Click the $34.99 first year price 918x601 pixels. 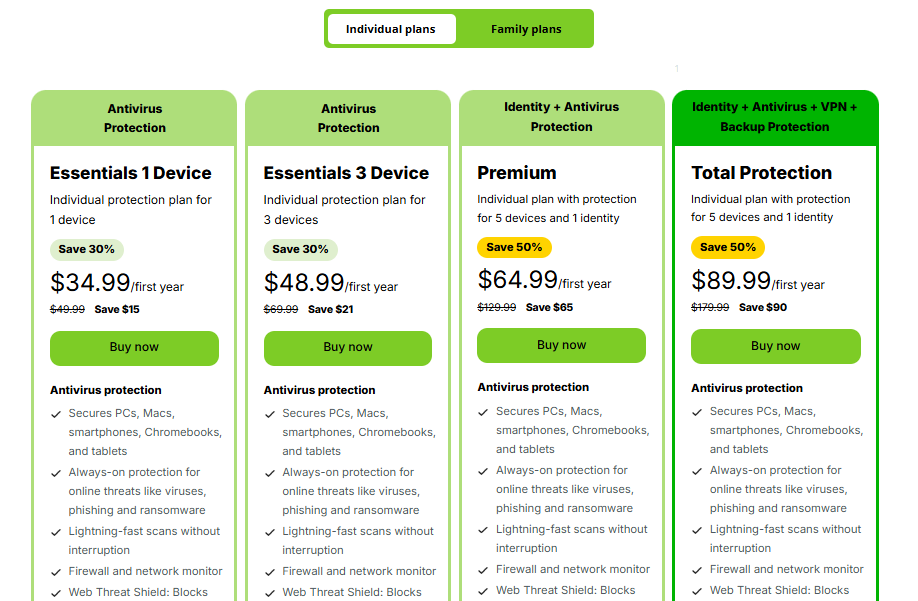point(91,283)
